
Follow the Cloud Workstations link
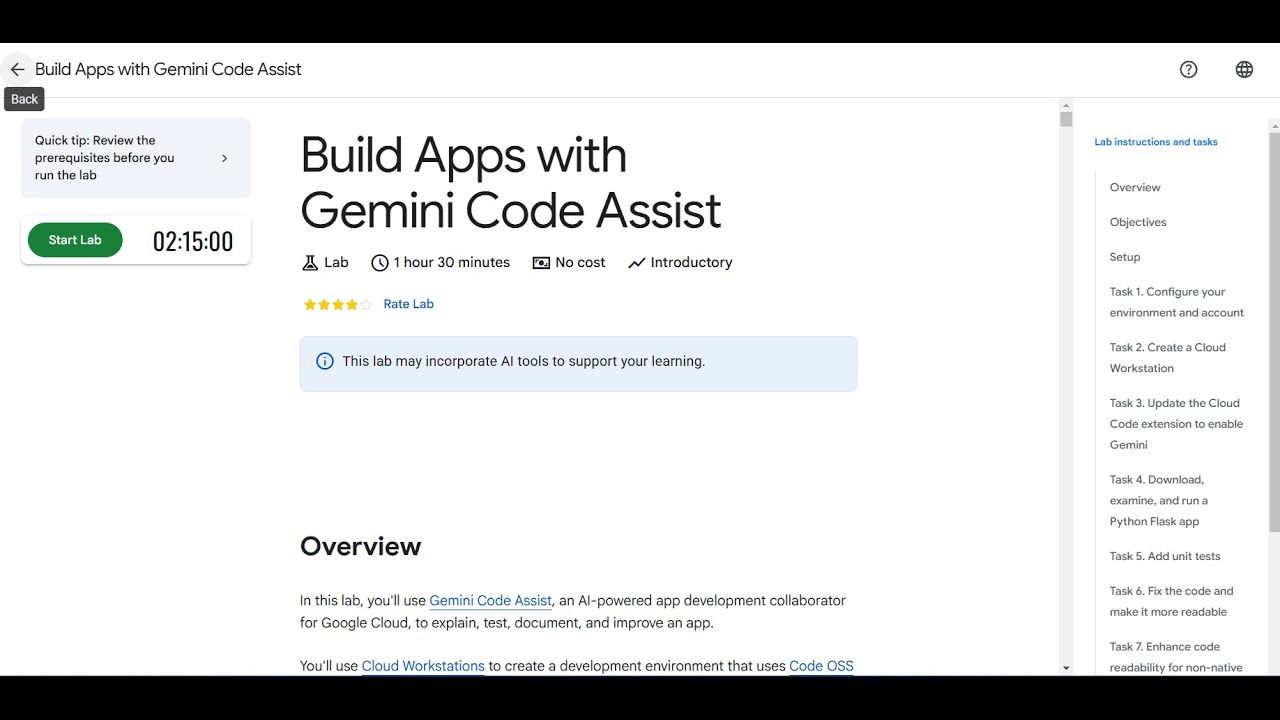(423, 666)
